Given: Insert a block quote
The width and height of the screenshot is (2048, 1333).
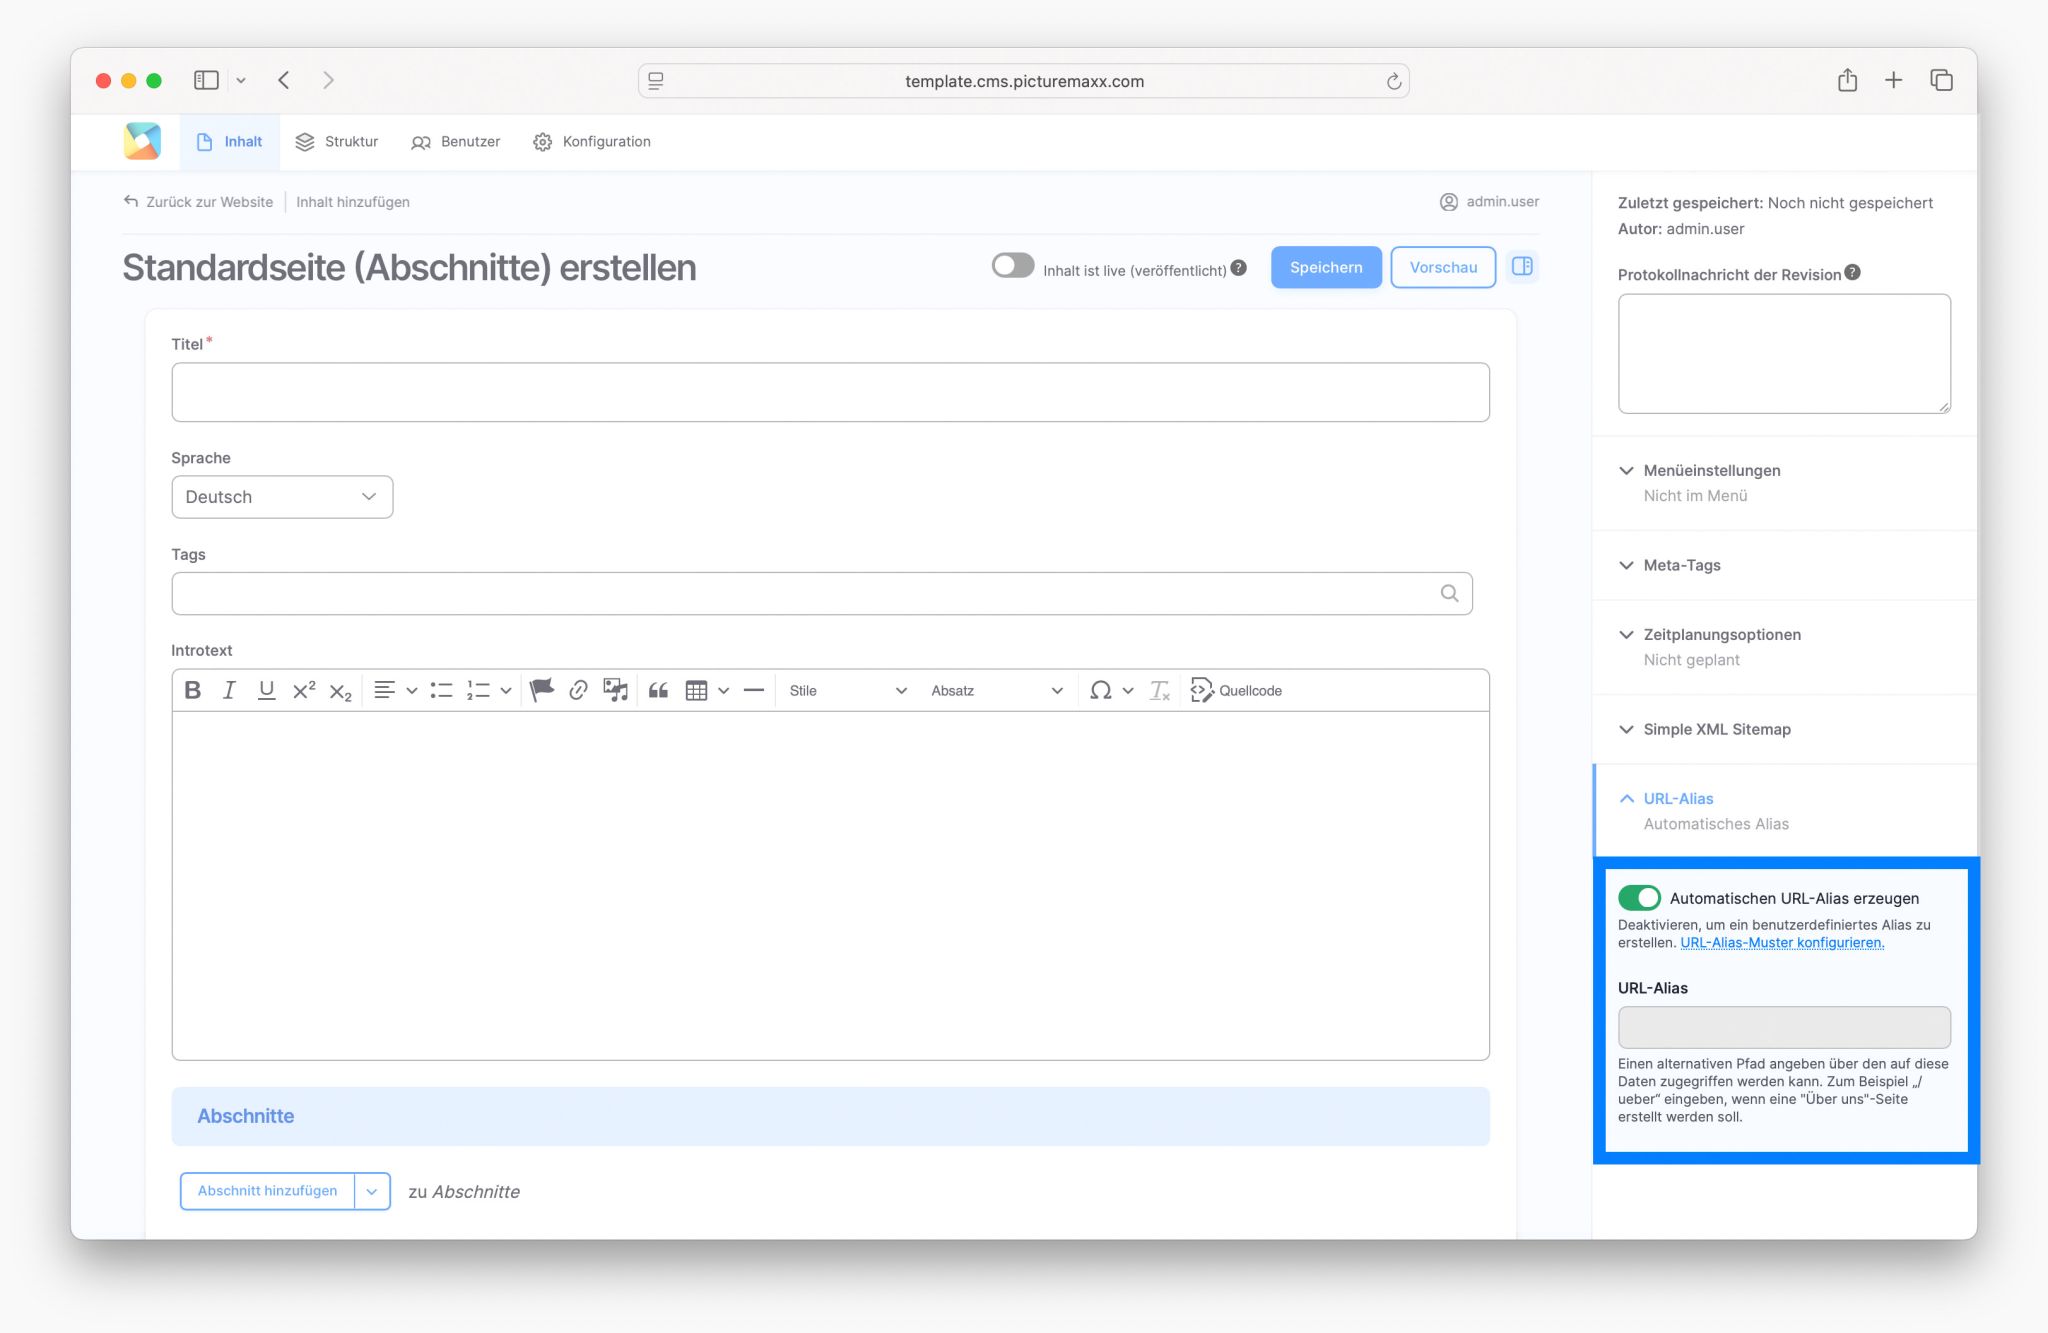Looking at the screenshot, I should pos(658,690).
